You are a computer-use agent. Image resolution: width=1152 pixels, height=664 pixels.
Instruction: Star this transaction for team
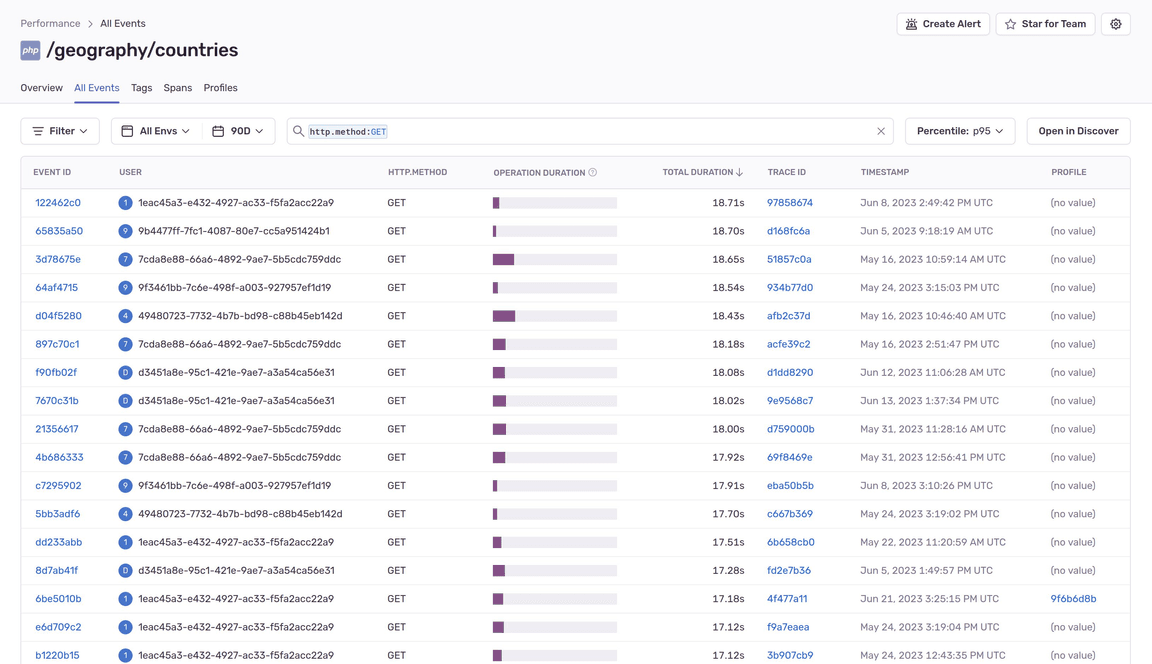point(1045,24)
